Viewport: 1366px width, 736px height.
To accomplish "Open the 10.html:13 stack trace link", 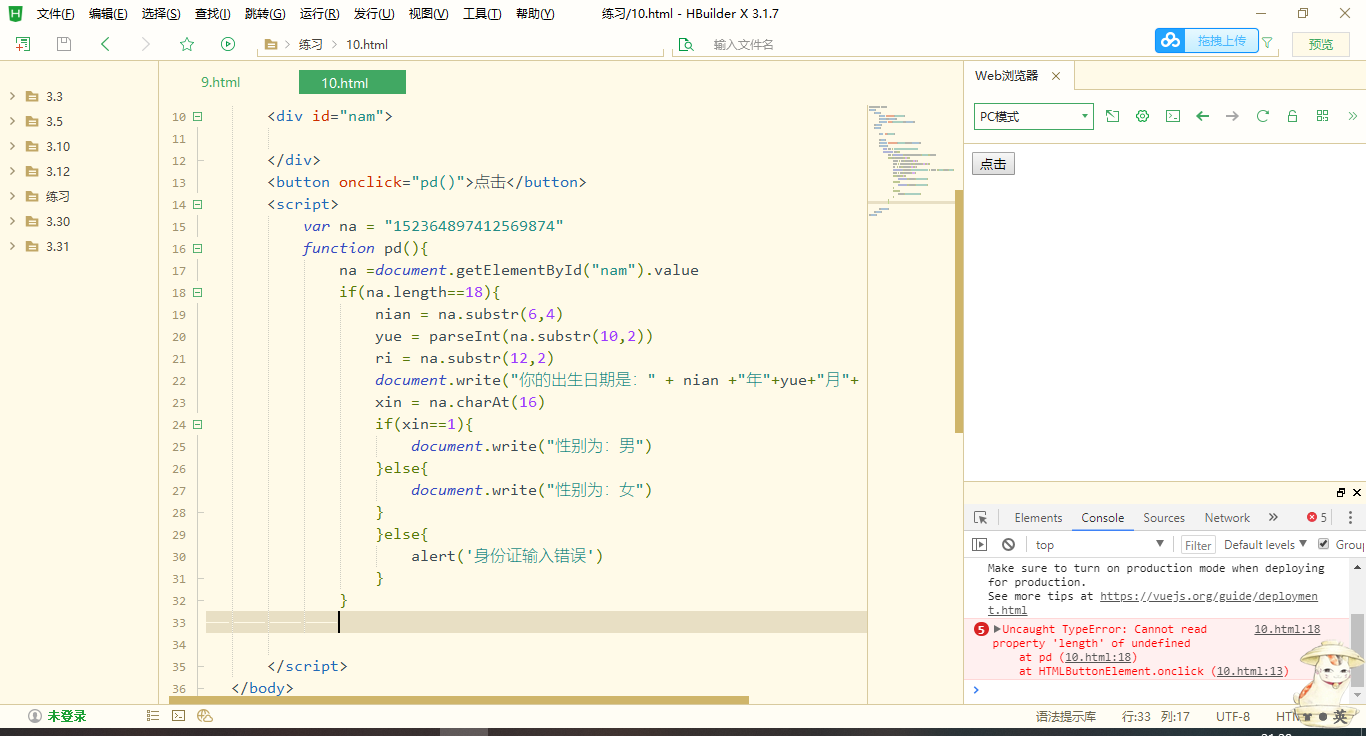I will coord(1249,672).
